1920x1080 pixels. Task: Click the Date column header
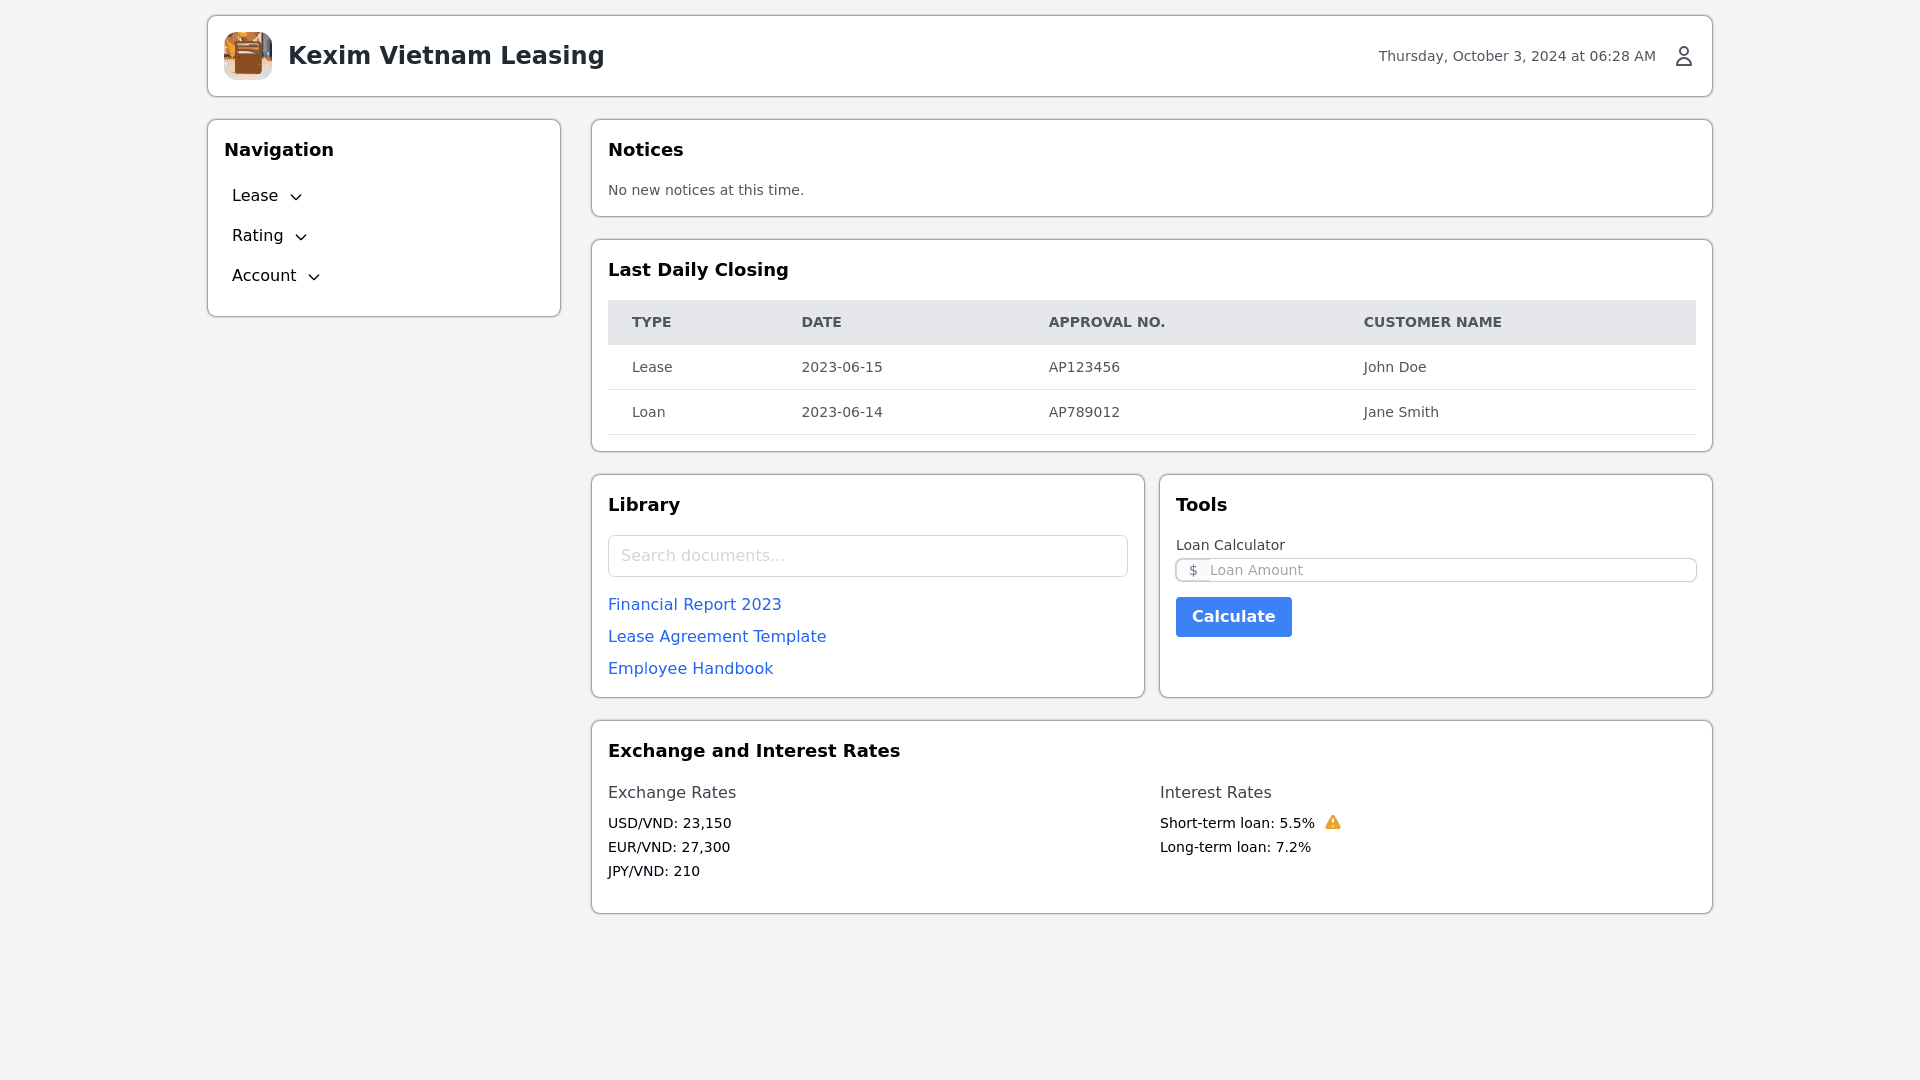[x=821, y=322]
